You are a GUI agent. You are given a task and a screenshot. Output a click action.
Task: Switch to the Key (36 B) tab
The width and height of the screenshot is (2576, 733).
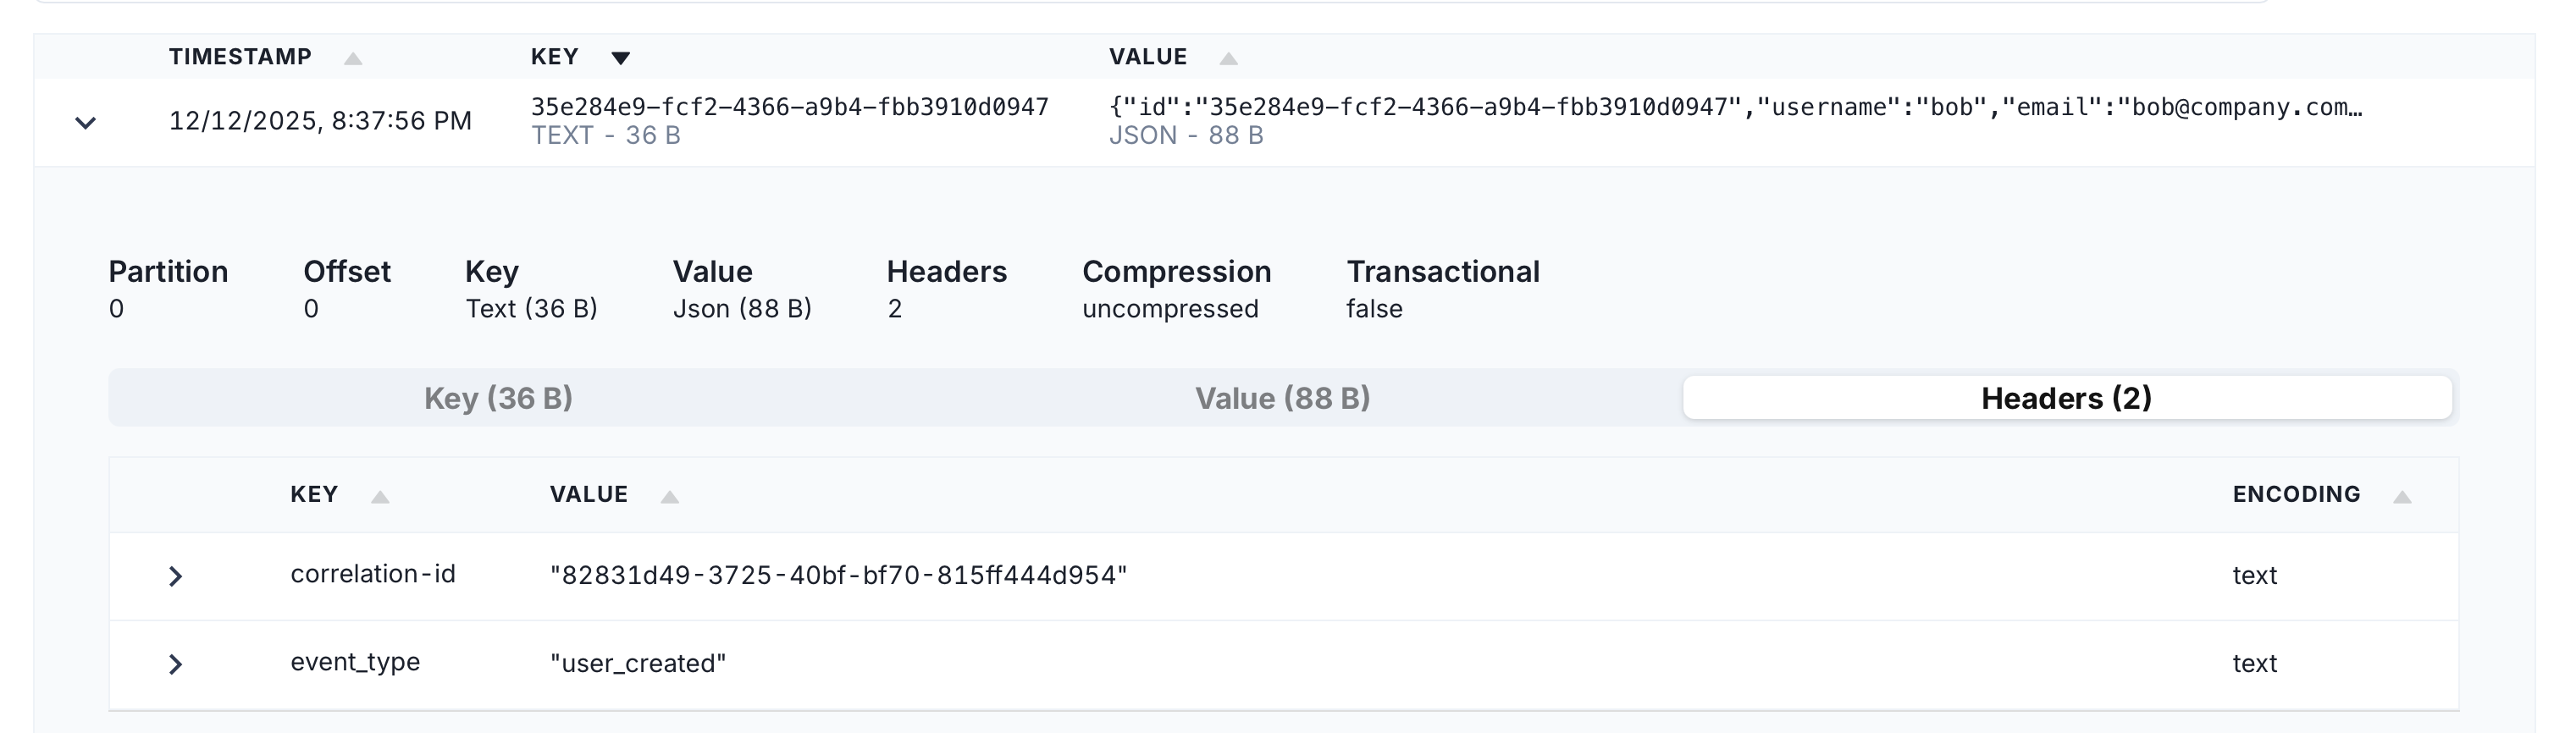pos(500,397)
